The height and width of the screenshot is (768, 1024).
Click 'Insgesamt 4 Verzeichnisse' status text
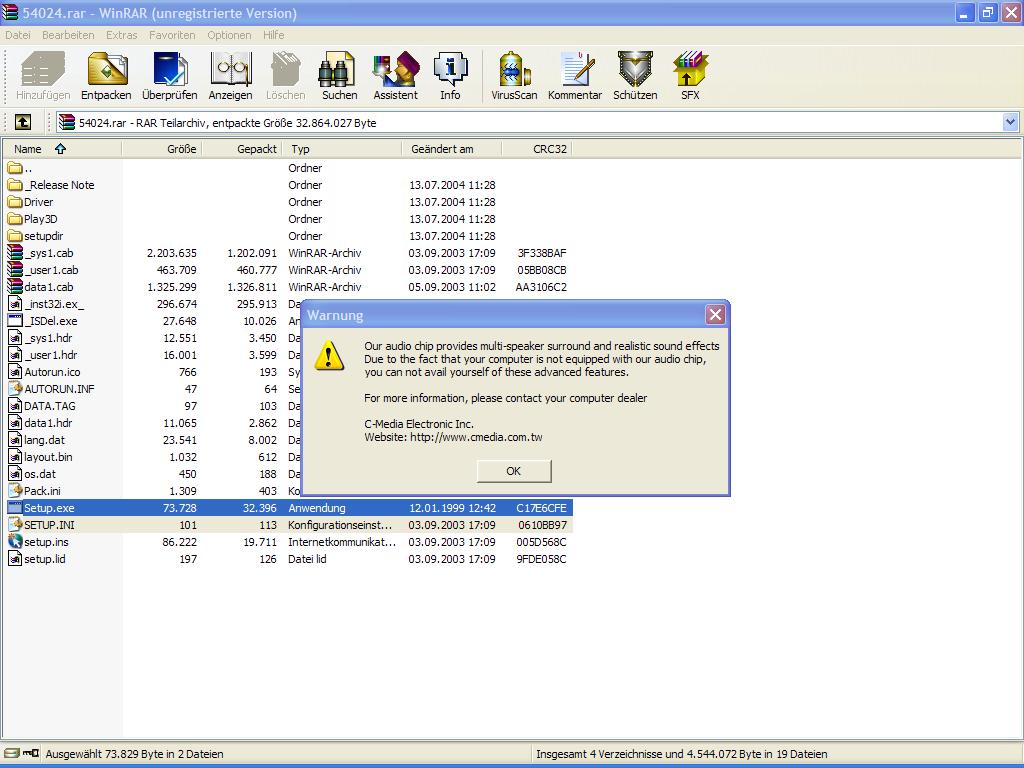[682, 754]
